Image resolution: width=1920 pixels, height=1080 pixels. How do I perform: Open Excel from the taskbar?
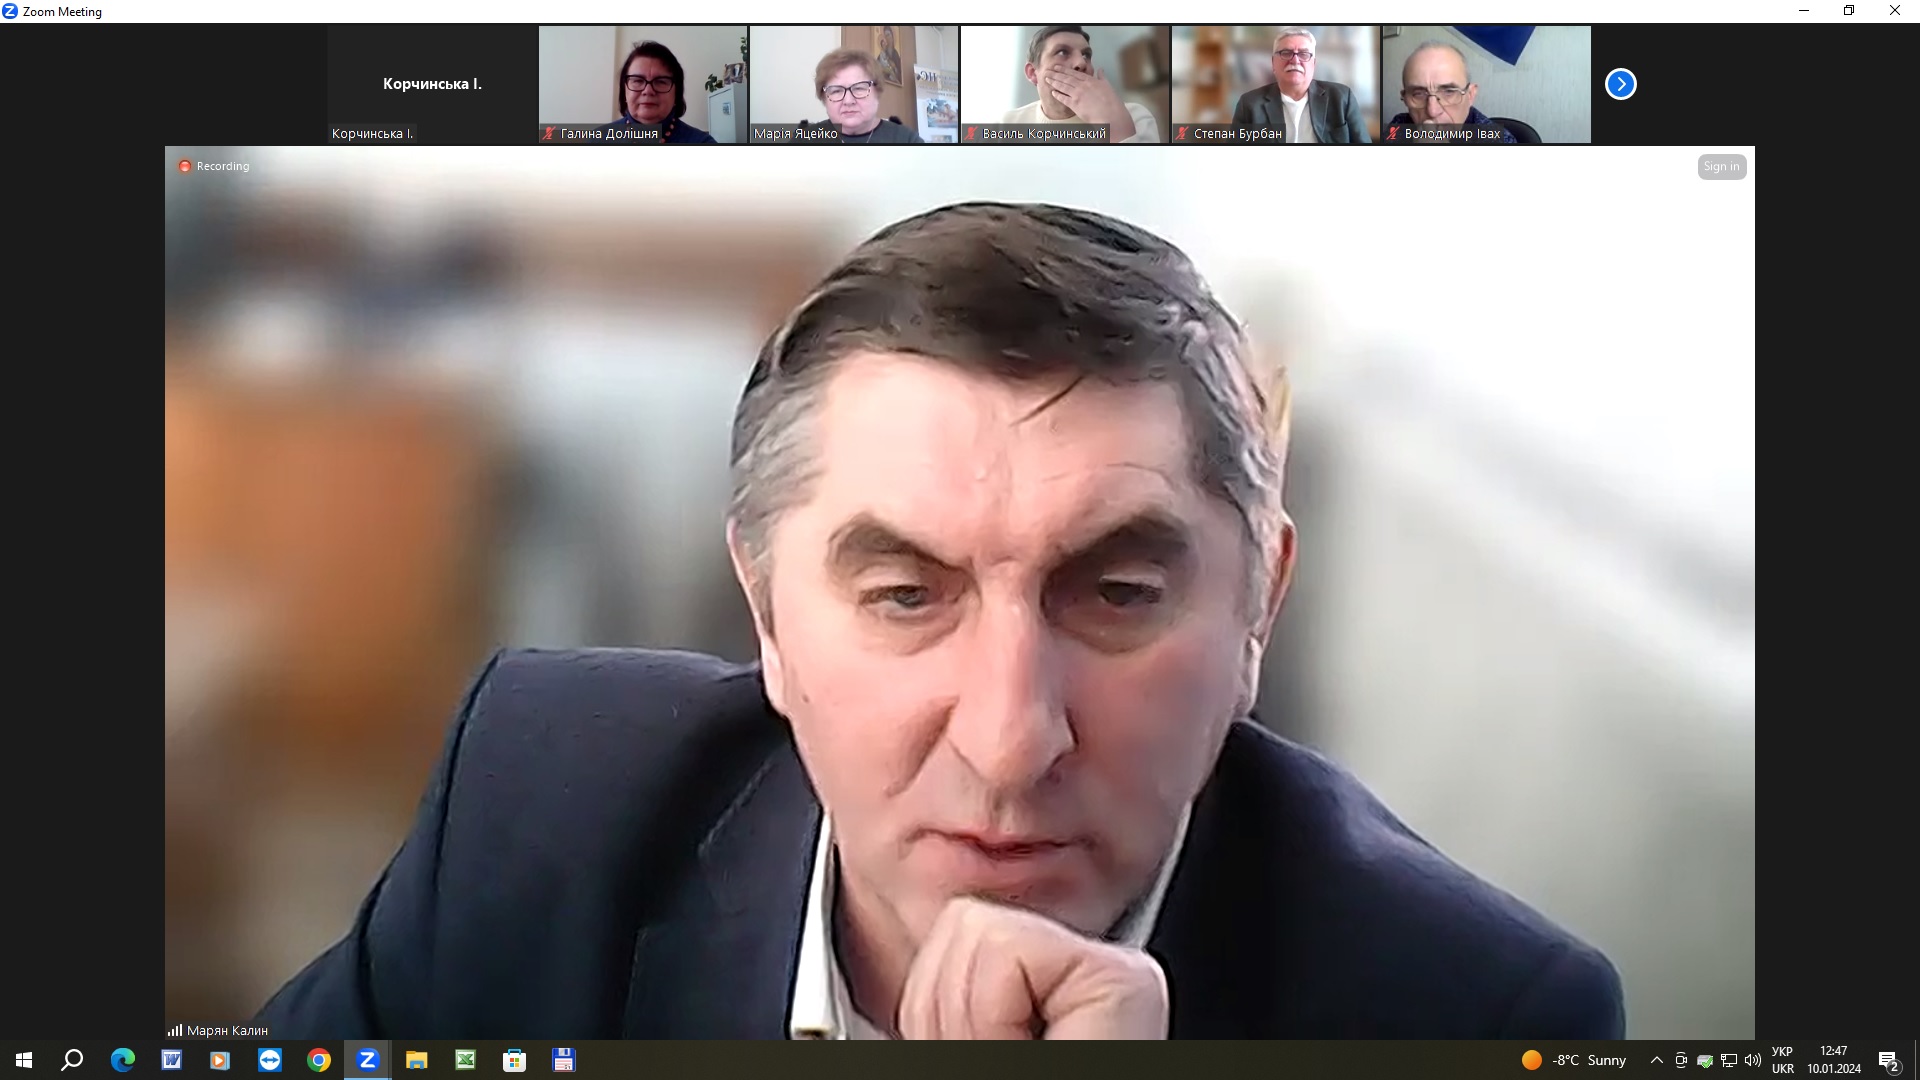[466, 1060]
